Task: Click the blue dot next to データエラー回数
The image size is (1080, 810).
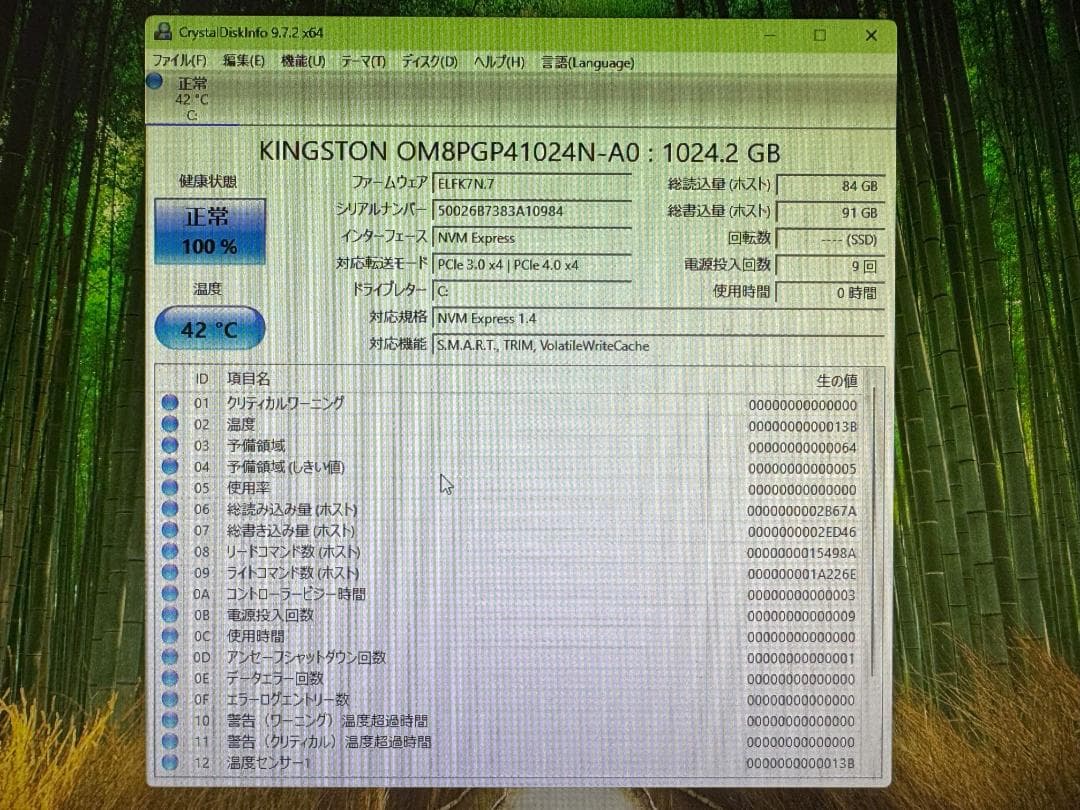Action: (169, 678)
